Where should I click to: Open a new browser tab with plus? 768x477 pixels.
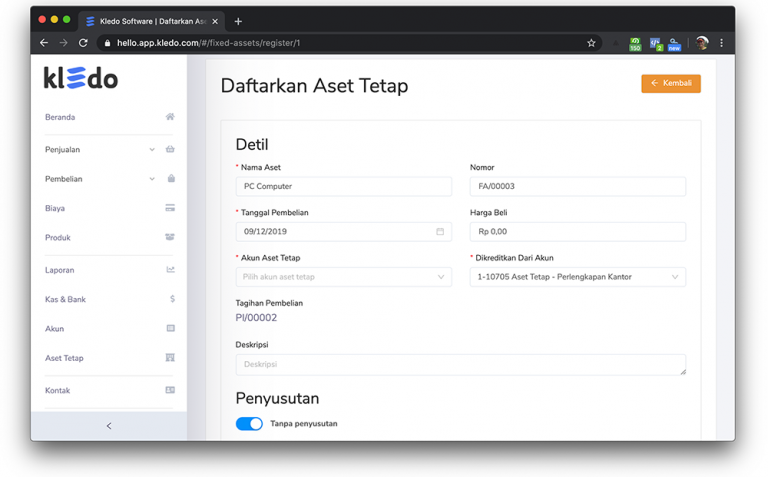pyautogui.click(x=238, y=21)
